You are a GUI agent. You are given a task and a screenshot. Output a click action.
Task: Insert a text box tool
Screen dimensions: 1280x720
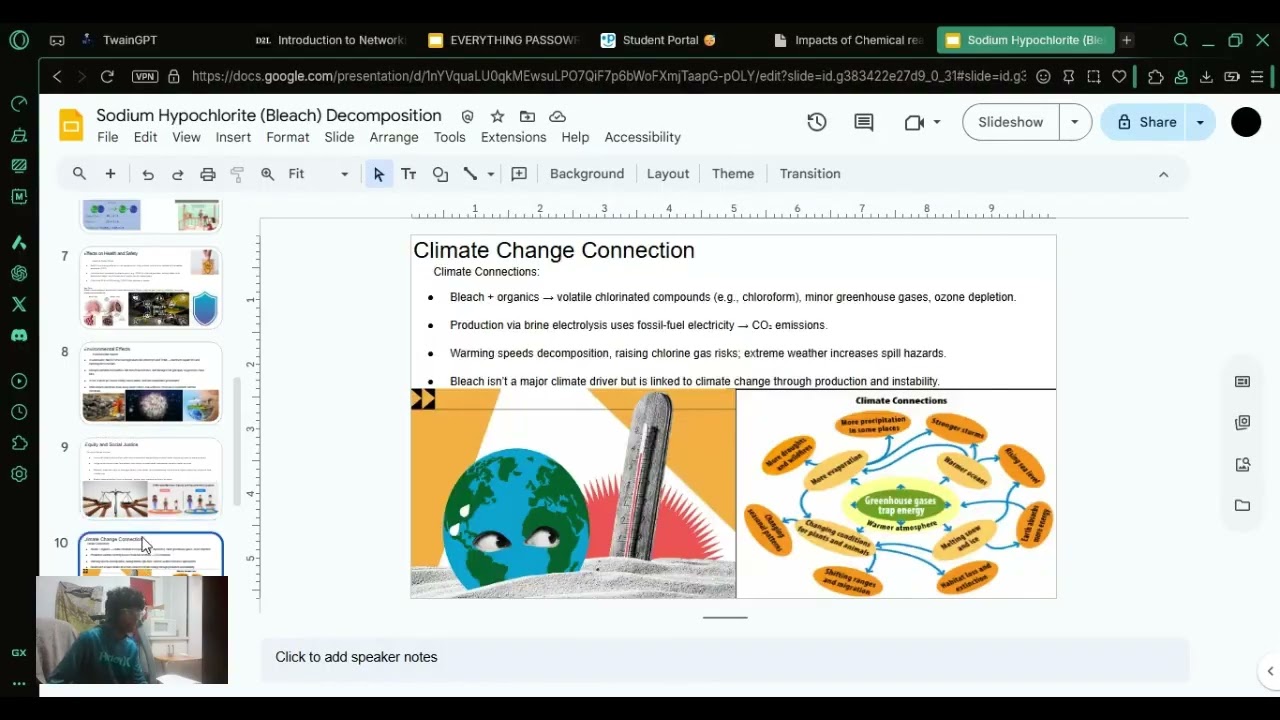(408, 174)
